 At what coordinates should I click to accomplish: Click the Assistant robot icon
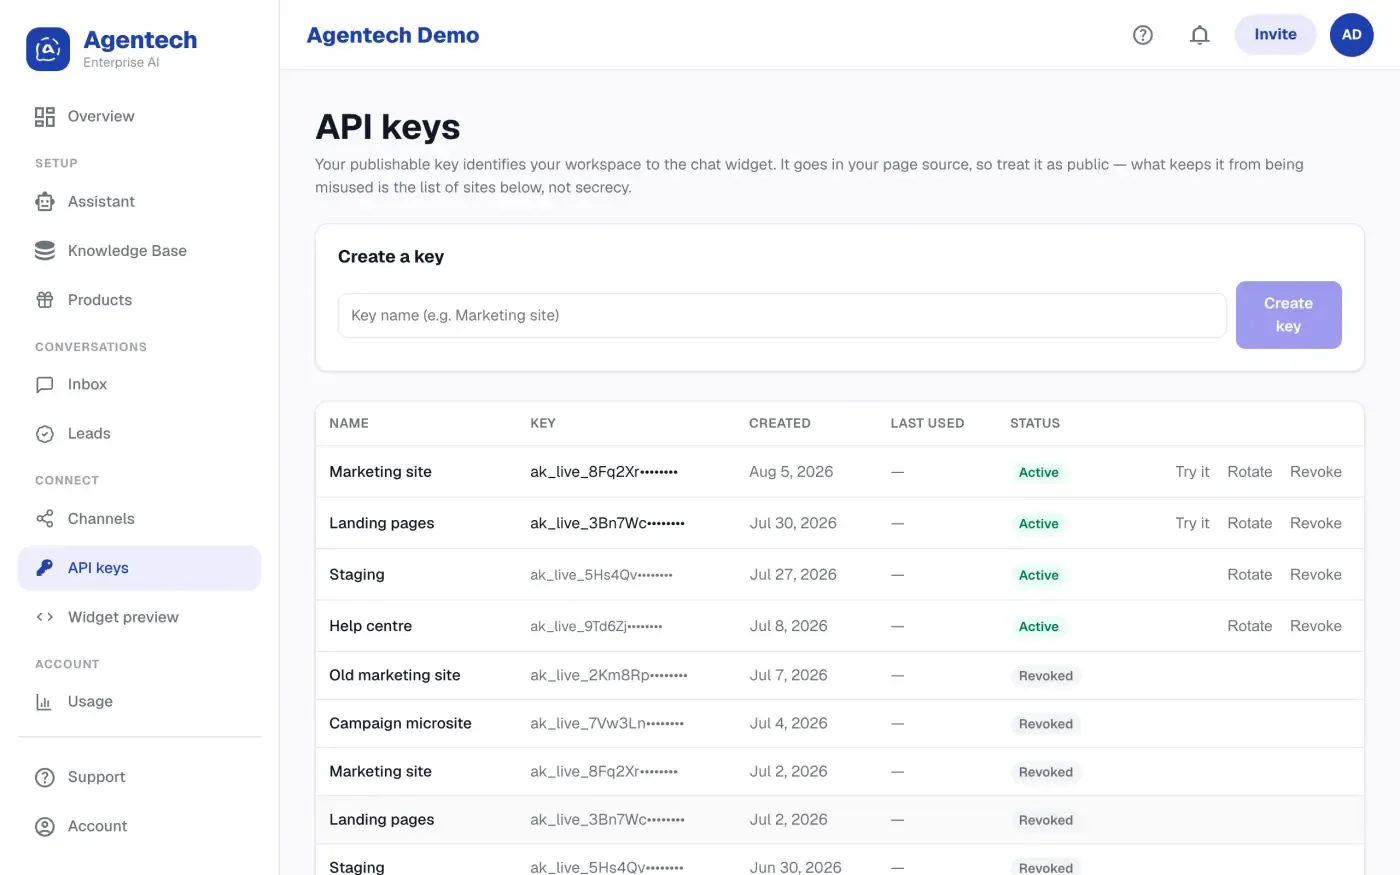point(45,202)
